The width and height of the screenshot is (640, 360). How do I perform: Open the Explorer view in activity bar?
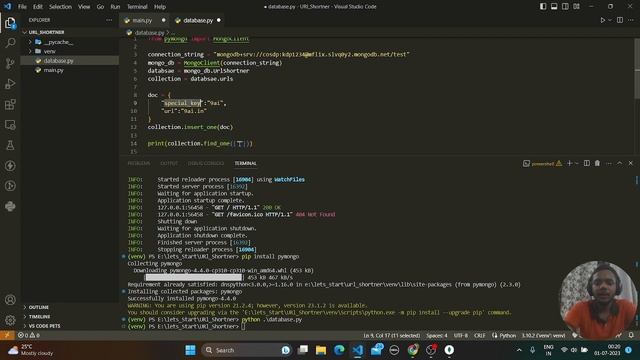coord(10,23)
